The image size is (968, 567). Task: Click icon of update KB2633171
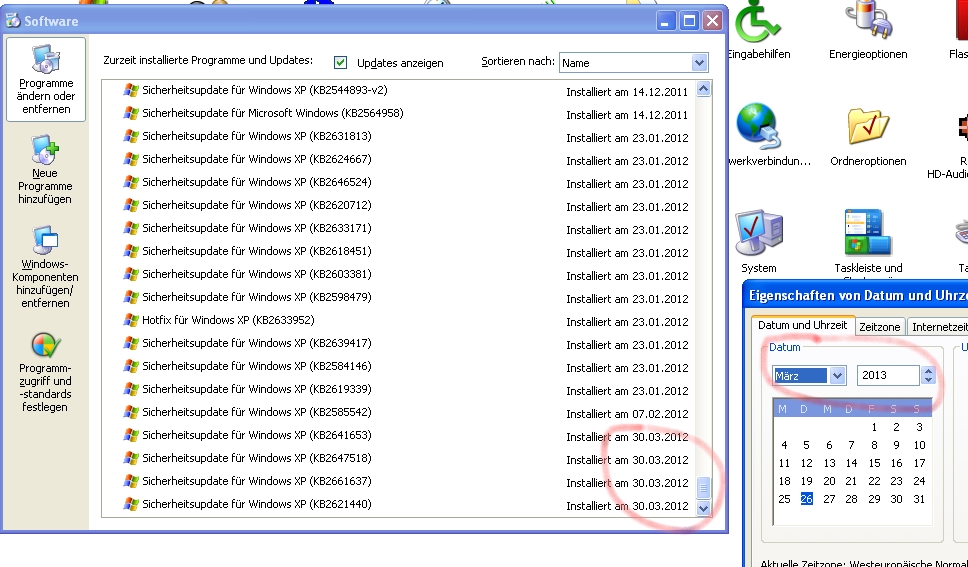pos(131,228)
